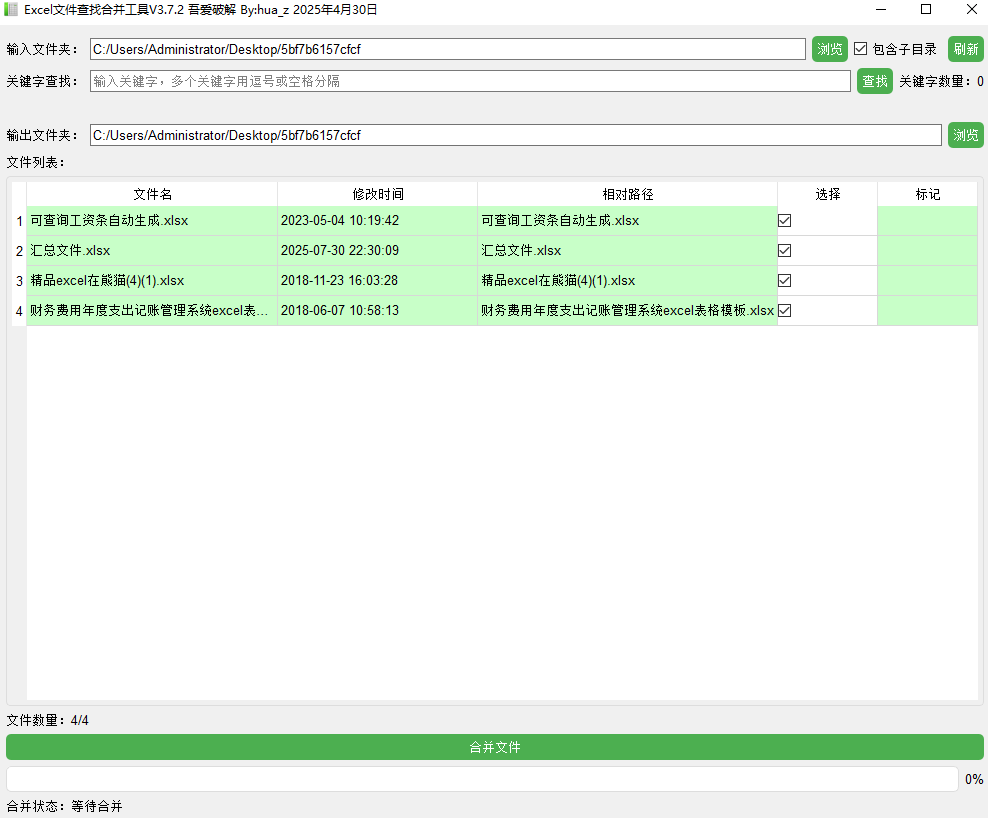Click the input folder path field
The height and width of the screenshot is (818, 988).
447,49
